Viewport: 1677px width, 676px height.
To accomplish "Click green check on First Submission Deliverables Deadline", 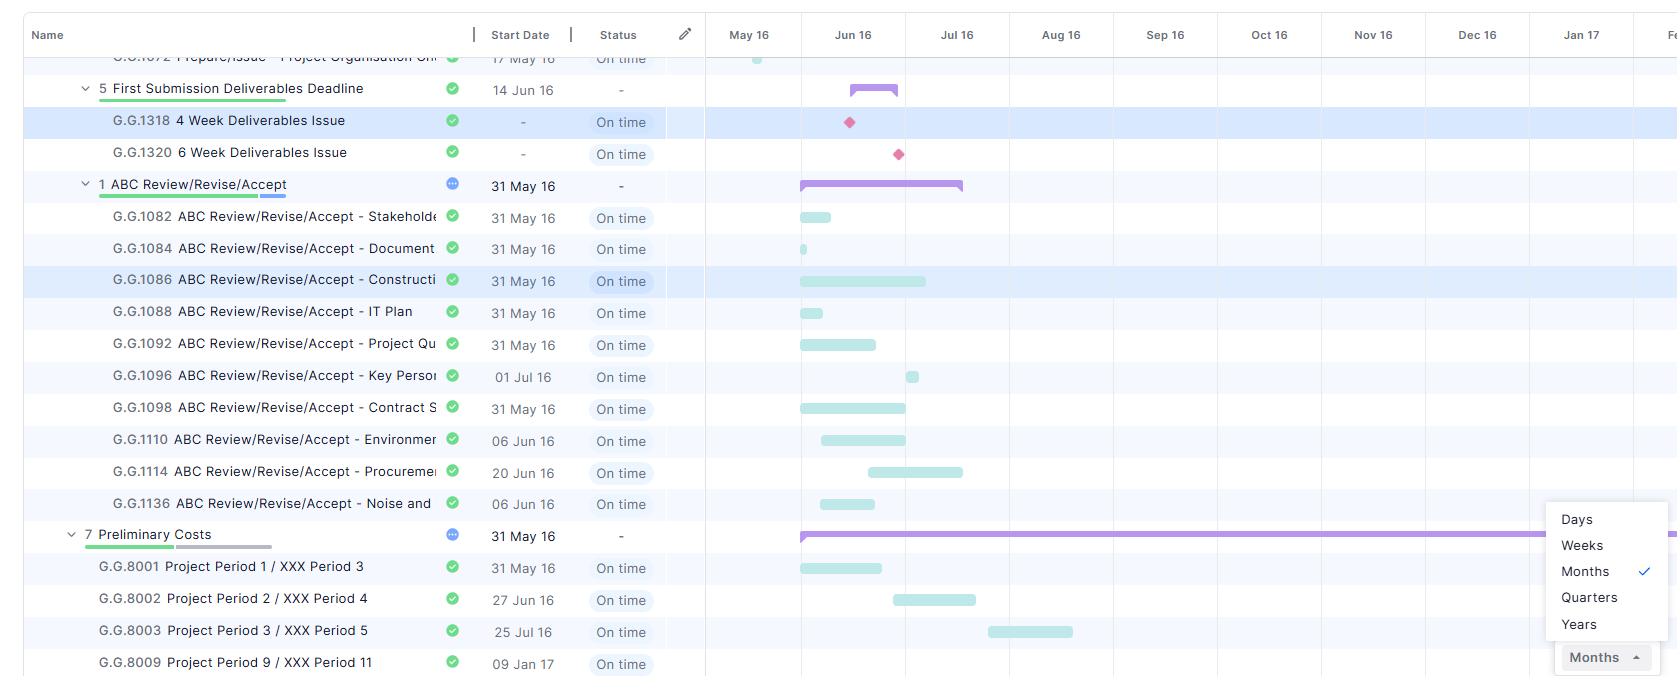I will point(452,89).
